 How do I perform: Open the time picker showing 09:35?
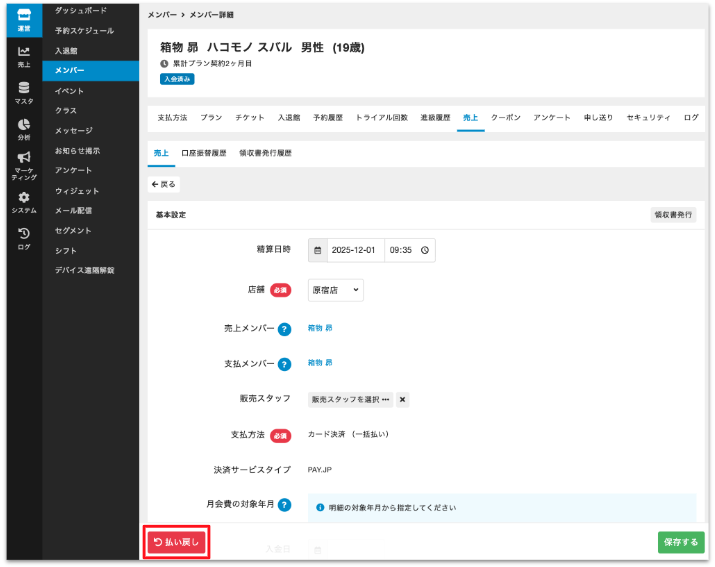409,250
